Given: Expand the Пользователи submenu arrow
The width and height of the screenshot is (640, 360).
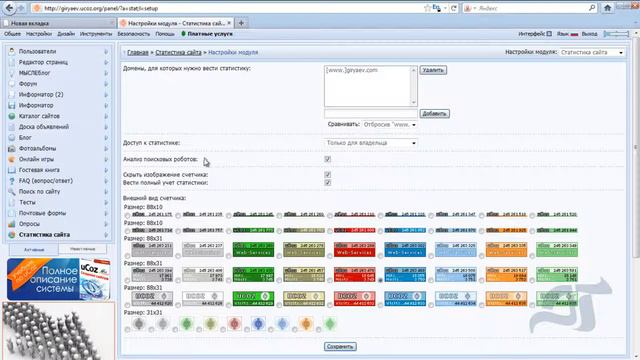Looking at the screenshot, I should [x=106, y=51].
